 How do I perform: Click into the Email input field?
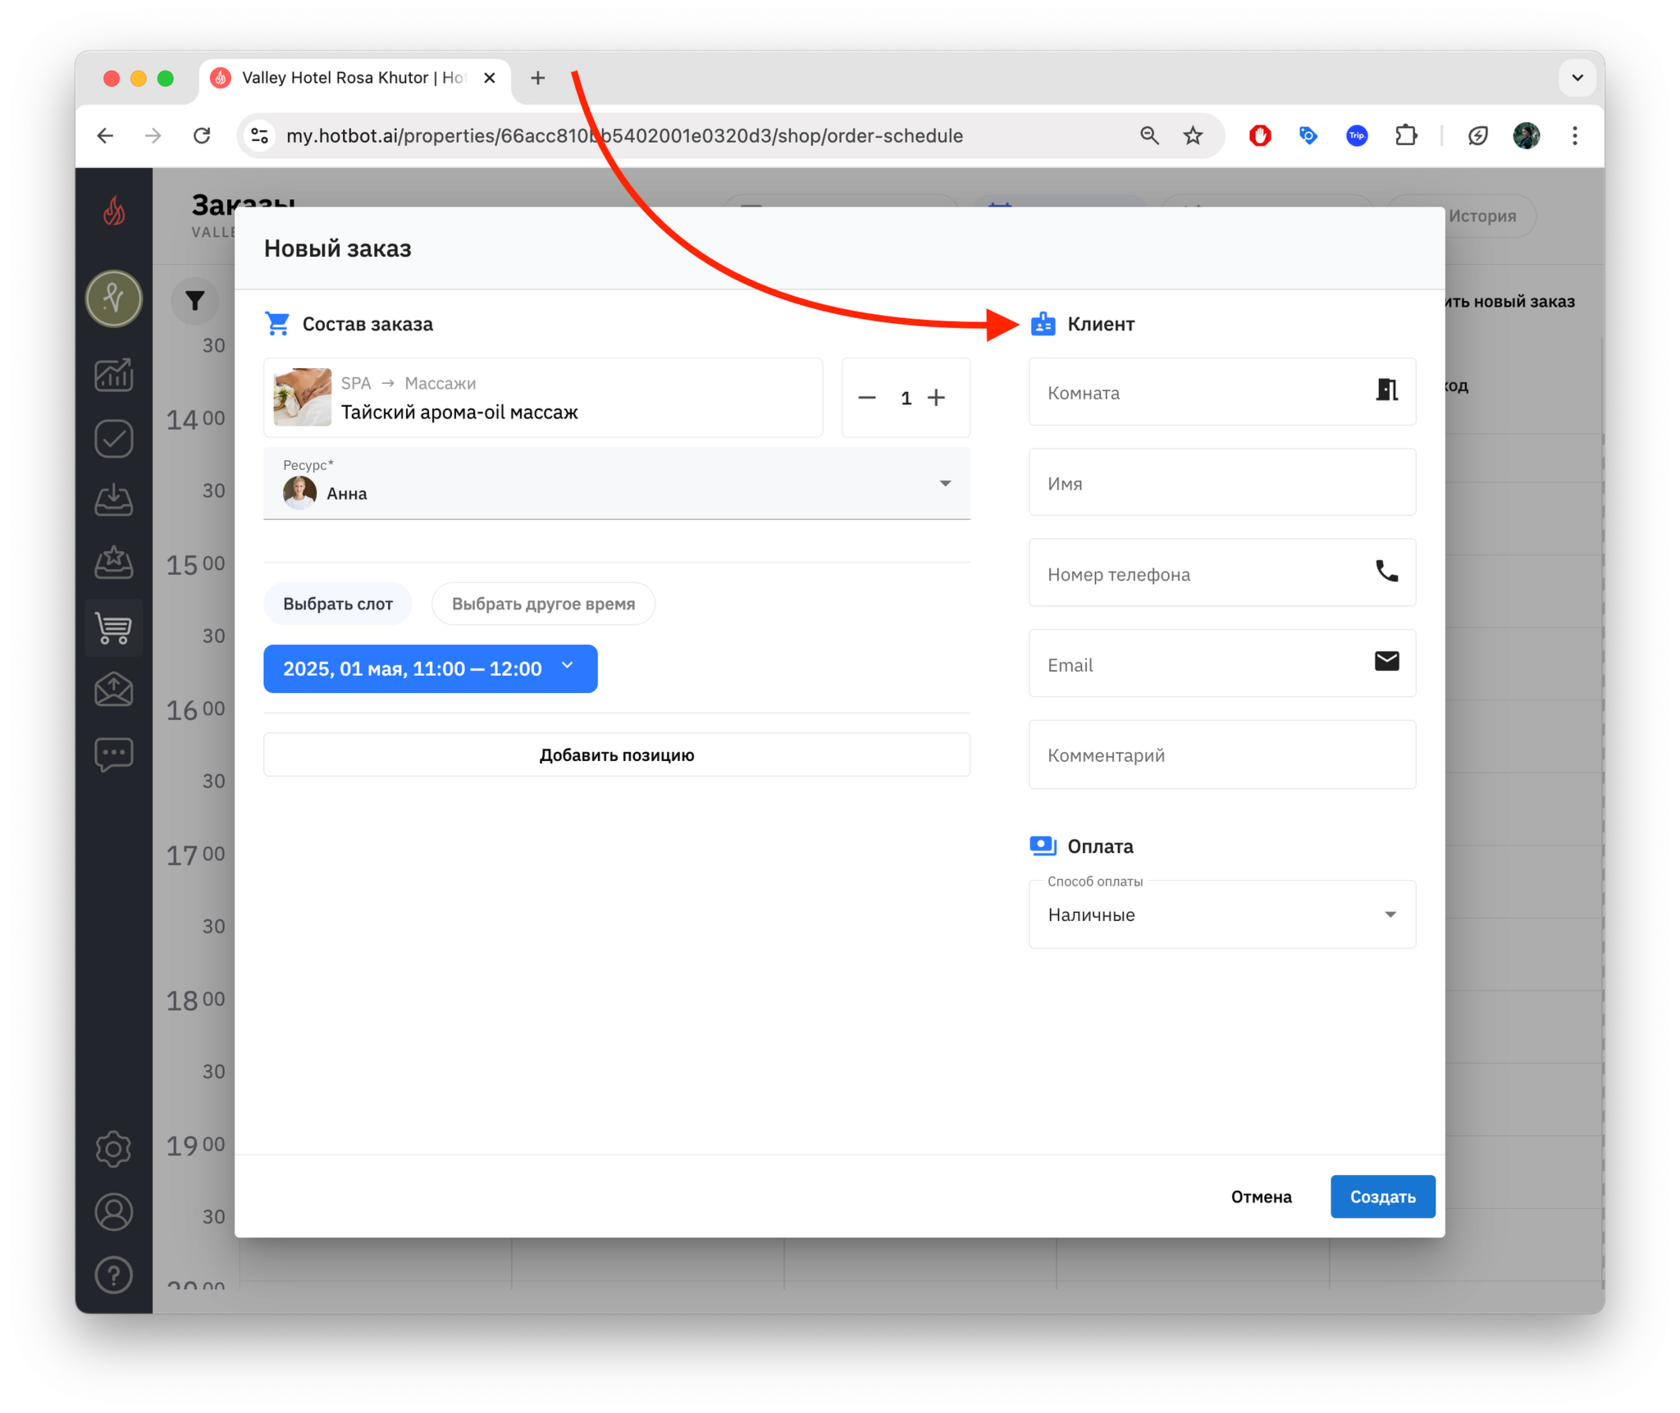coord(1222,664)
